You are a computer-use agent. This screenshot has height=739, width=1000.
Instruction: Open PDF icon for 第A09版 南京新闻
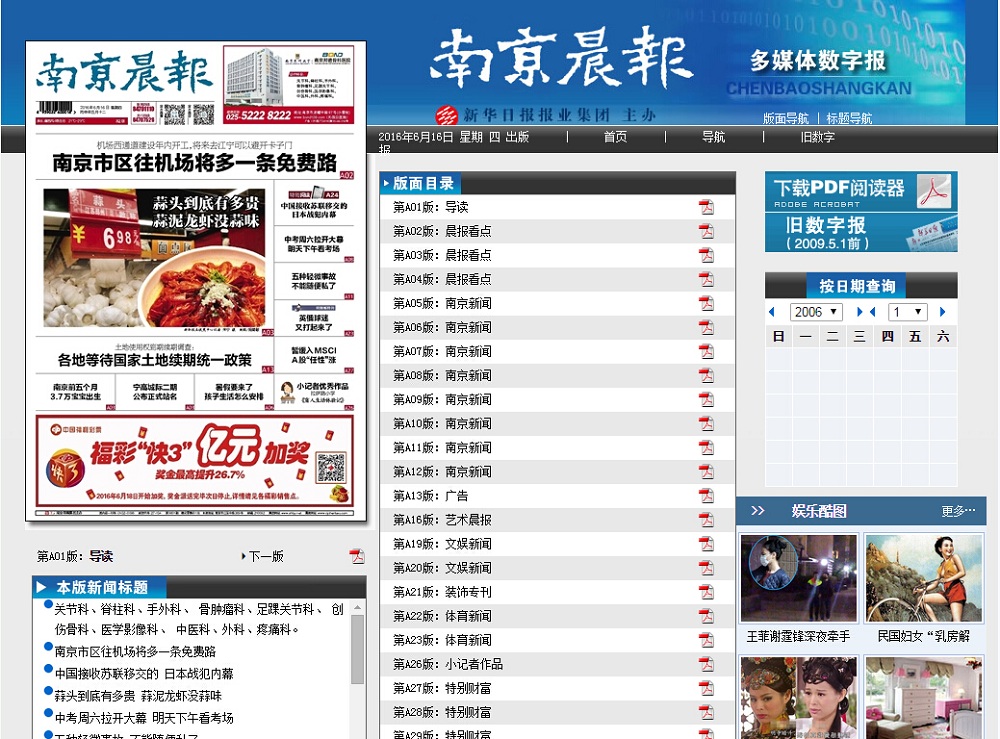[x=706, y=400]
